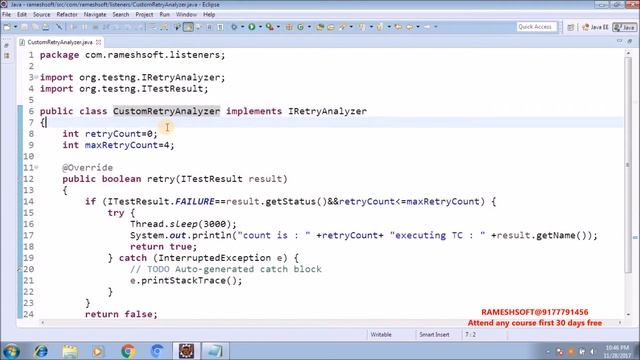Click the New Java Class icon
Screen dimensions: 640x360
coord(301,27)
